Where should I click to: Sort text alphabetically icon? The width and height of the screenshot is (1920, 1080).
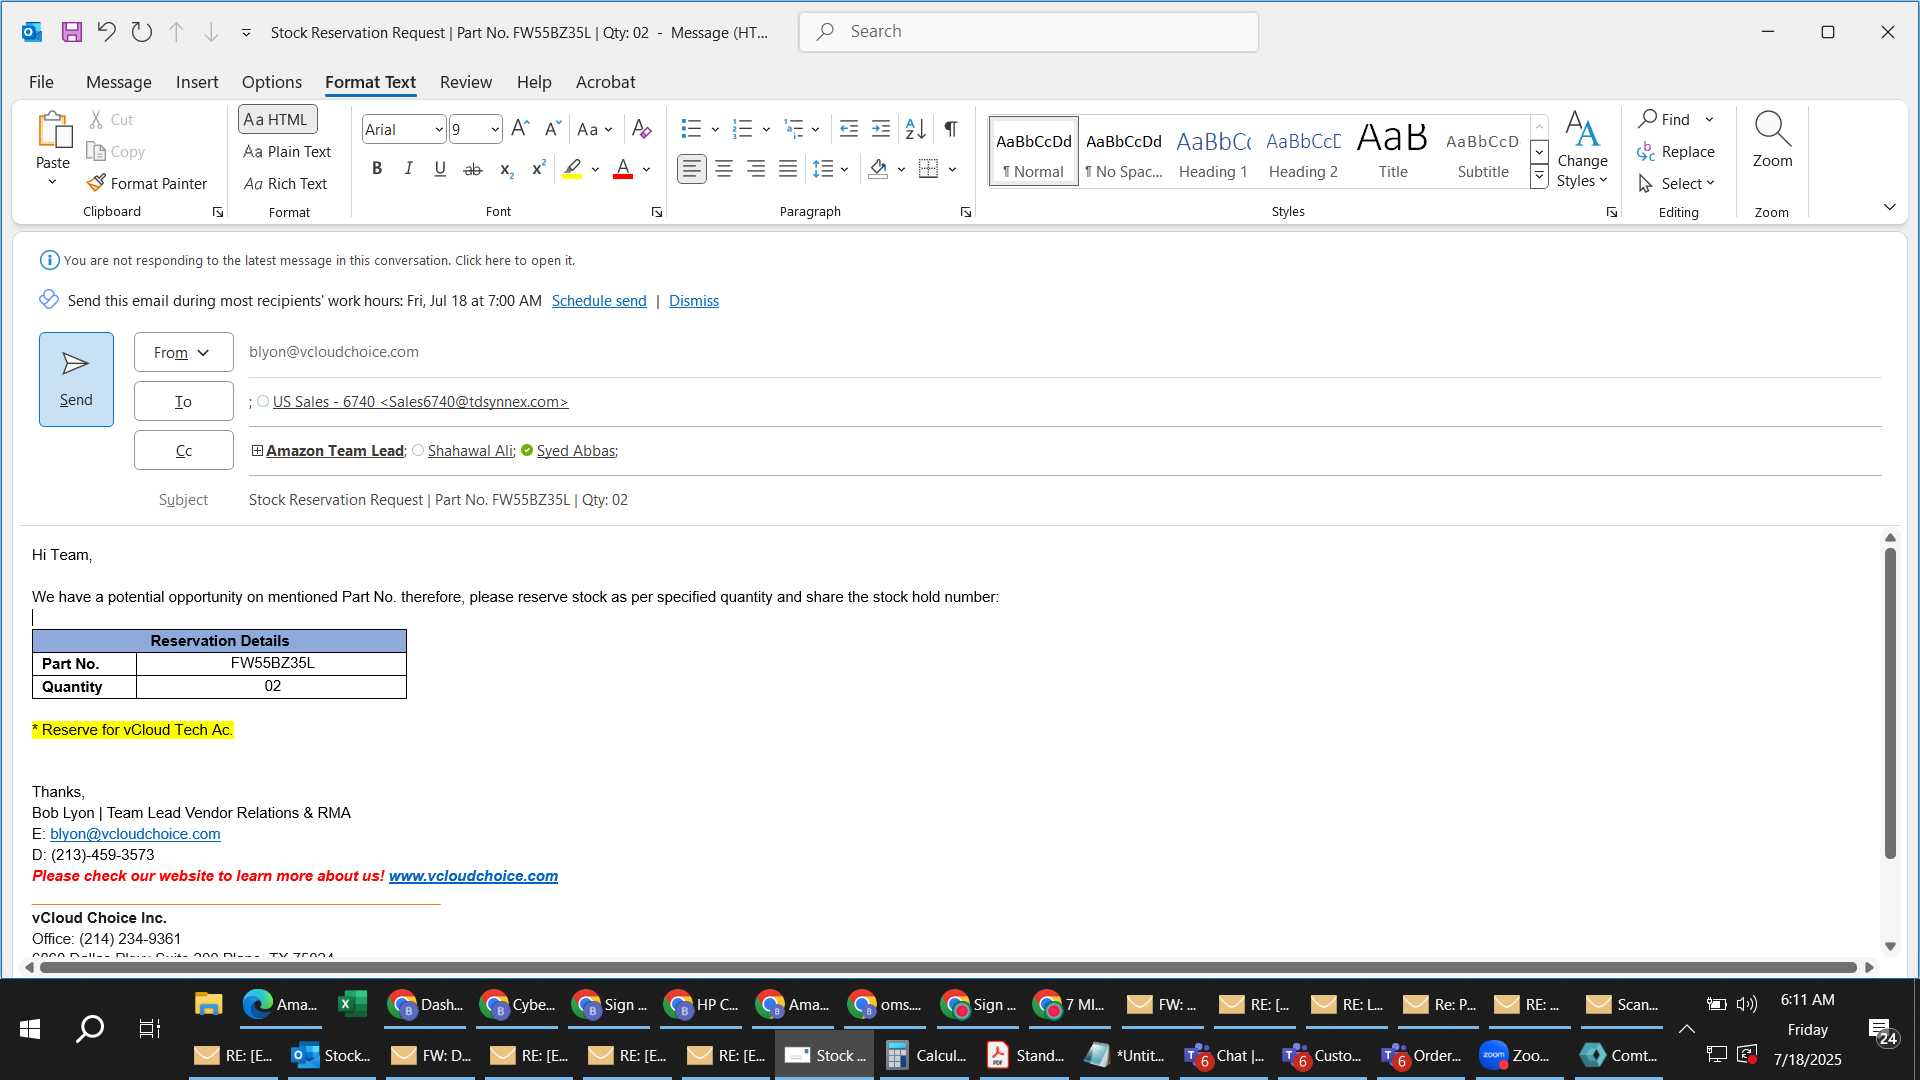(915, 129)
